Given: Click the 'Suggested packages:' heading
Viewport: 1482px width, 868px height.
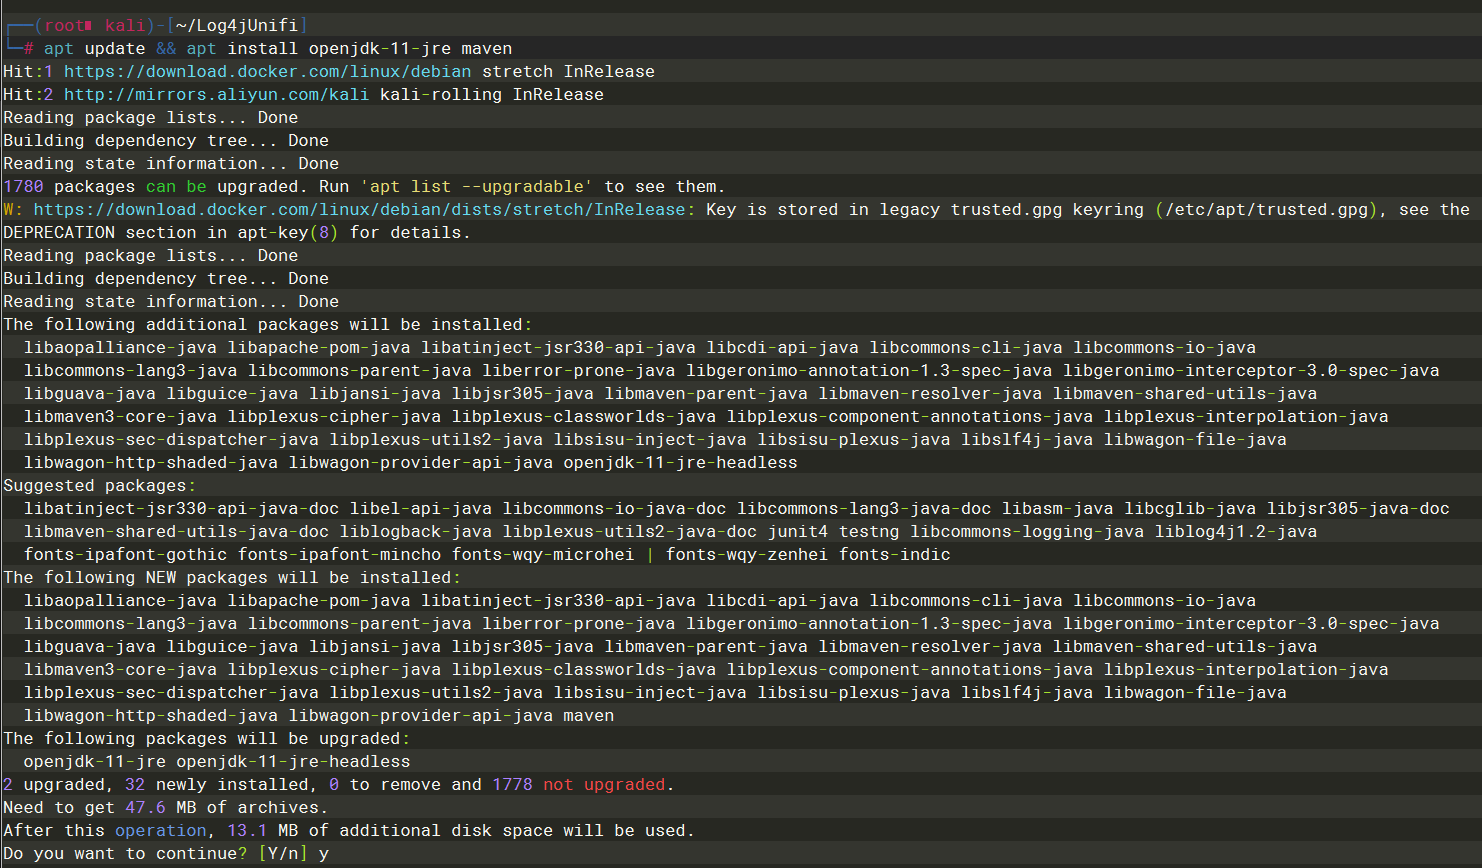Looking at the screenshot, I should tap(100, 485).
